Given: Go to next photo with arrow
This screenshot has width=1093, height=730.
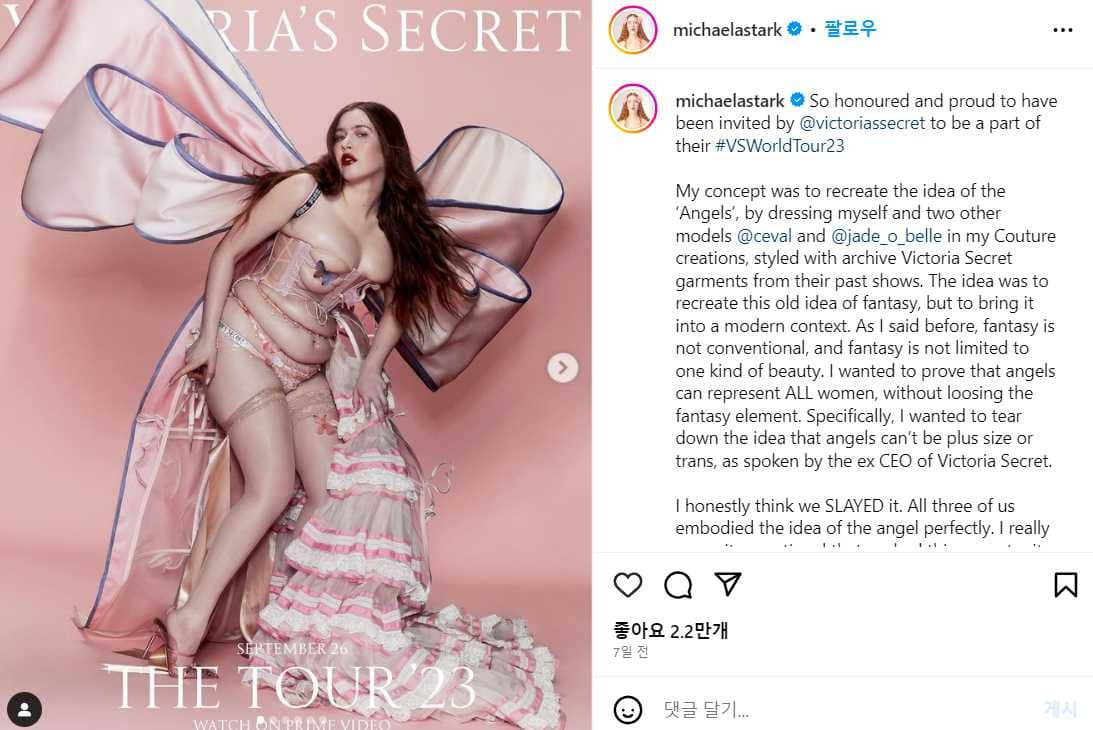Looking at the screenshot, I should point(562,368).
